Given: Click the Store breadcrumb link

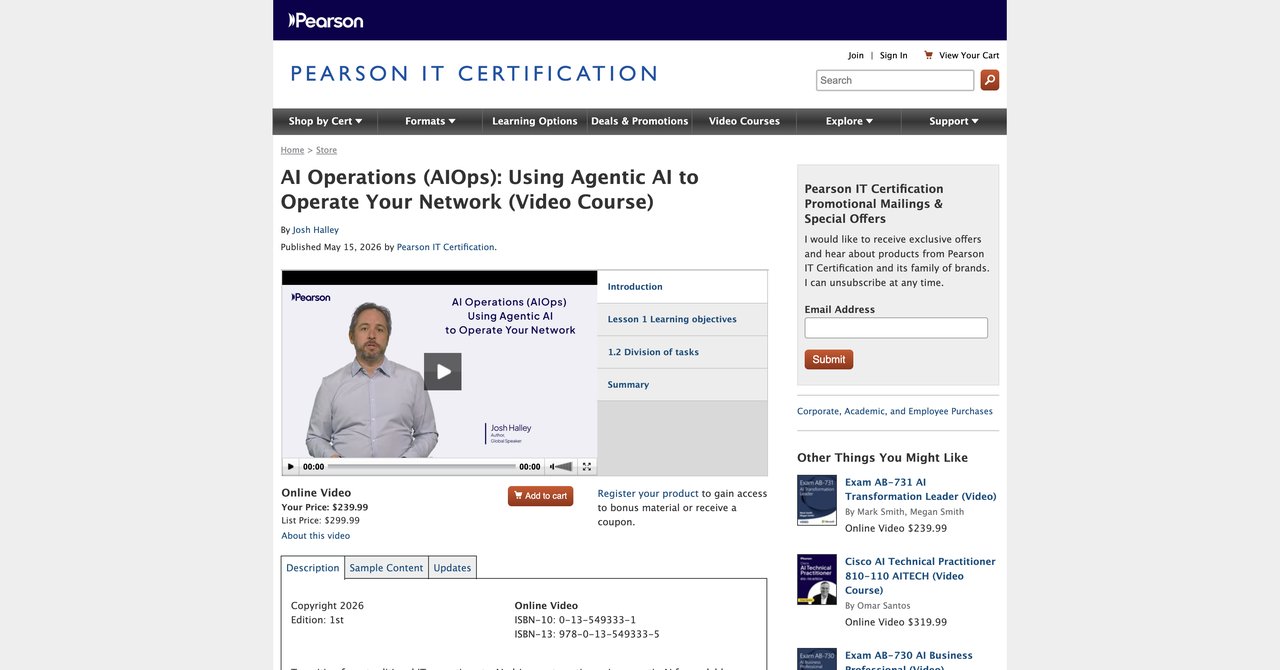Looking at the screenshot, I should (x=326, y=150).
